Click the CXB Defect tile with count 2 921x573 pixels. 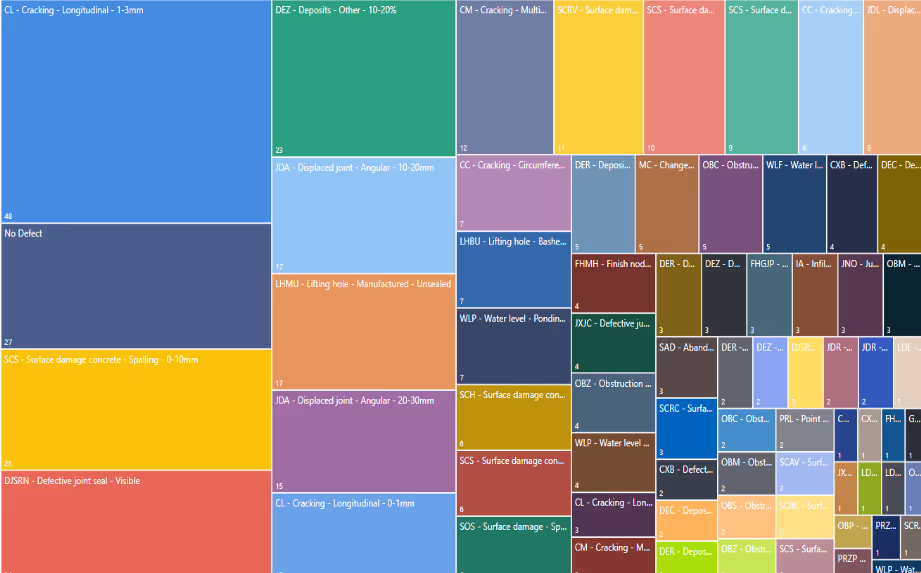687,480
